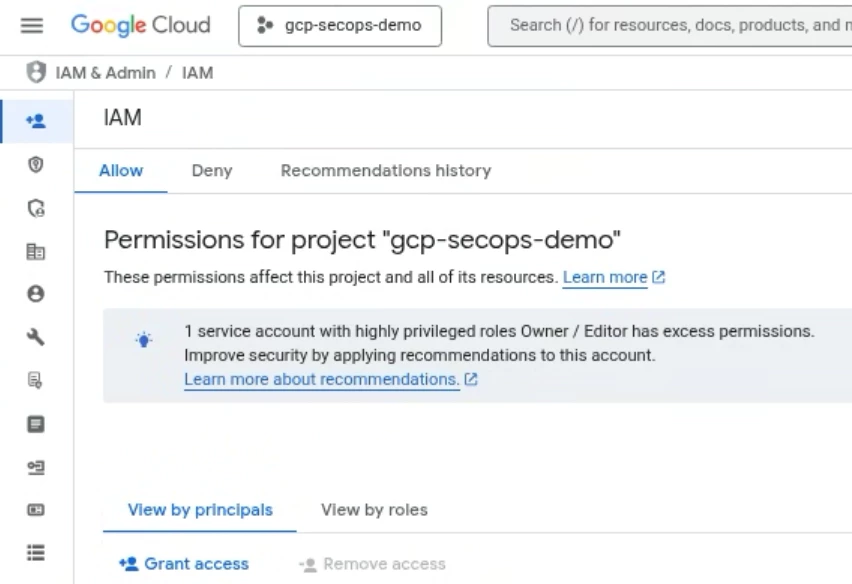Click the dark document icon in sidebar

coord(36,423)
